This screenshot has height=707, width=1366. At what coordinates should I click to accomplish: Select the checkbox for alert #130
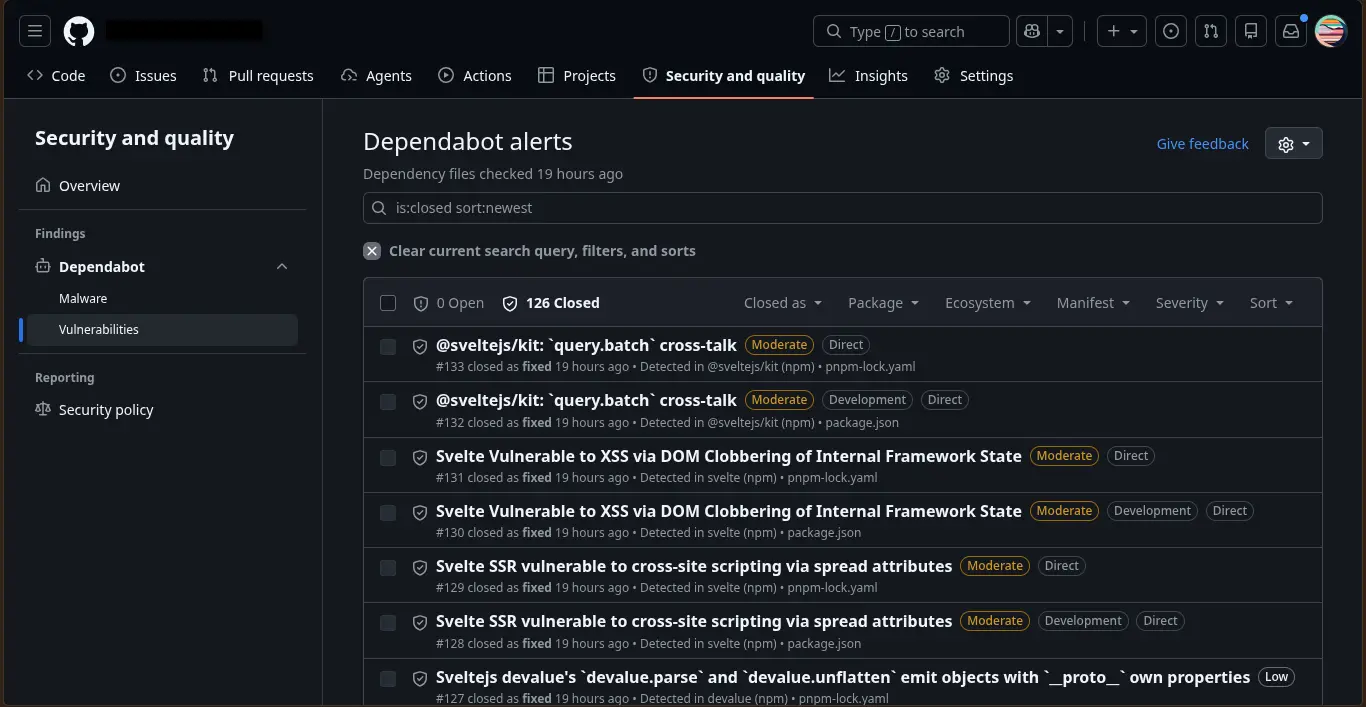[388, 512]
